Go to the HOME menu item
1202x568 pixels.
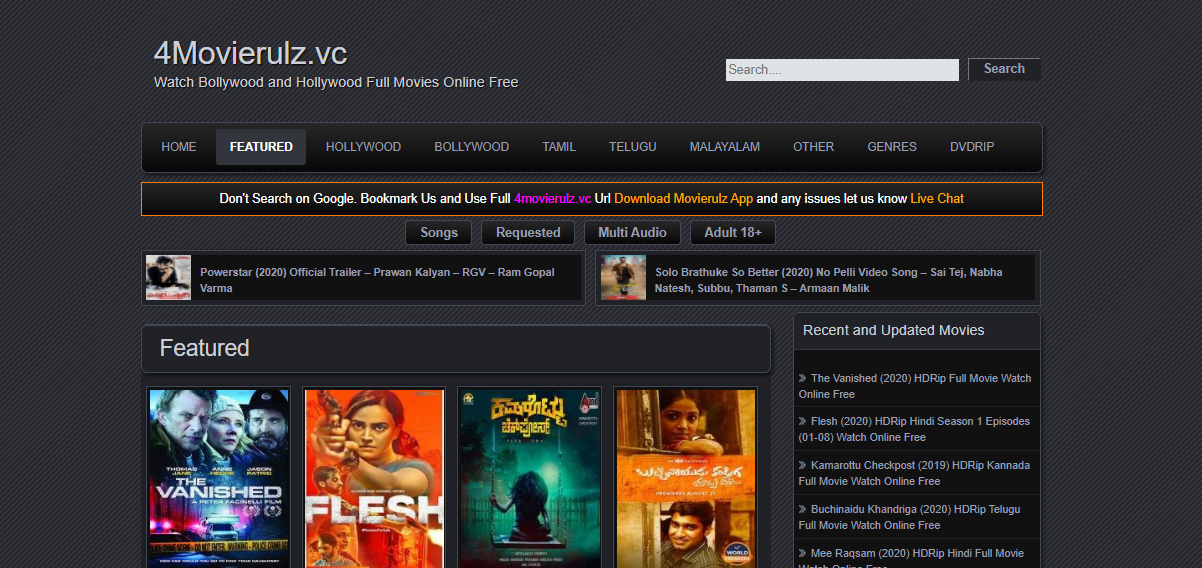pos(179,147)
